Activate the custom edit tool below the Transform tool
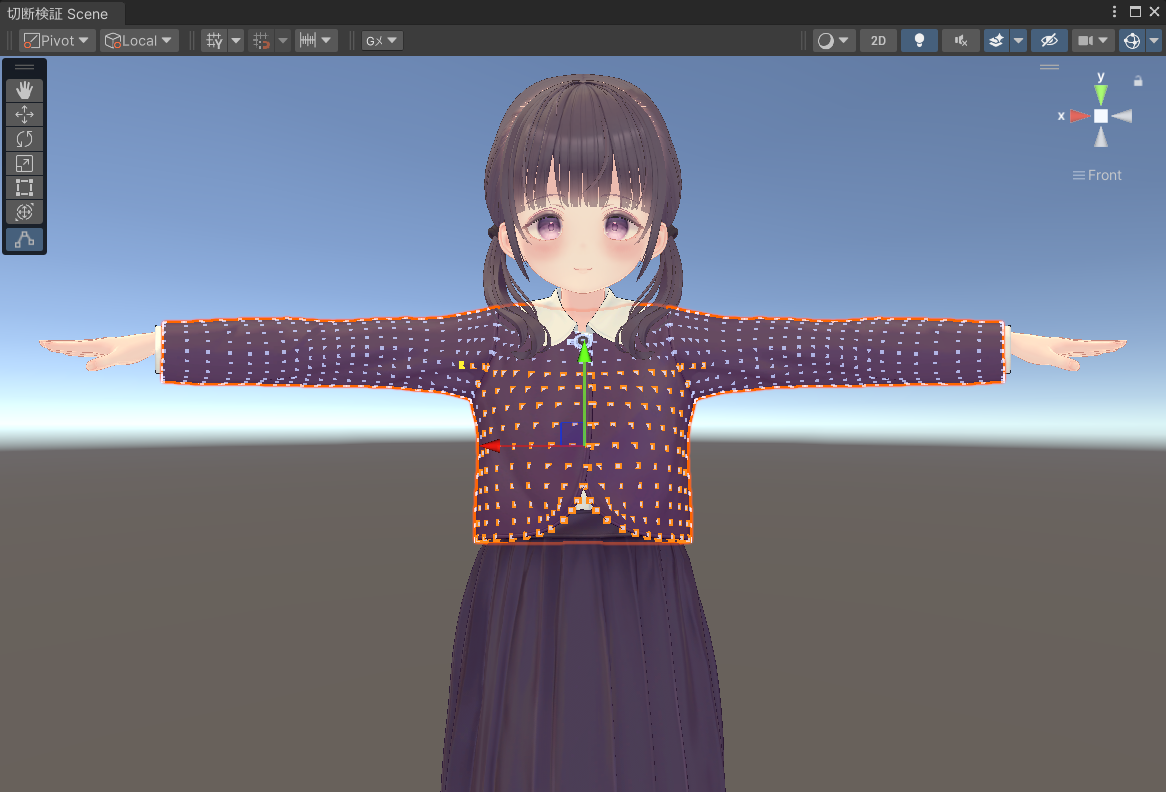This screenshot has height=792, width=1166. (25, 239)
